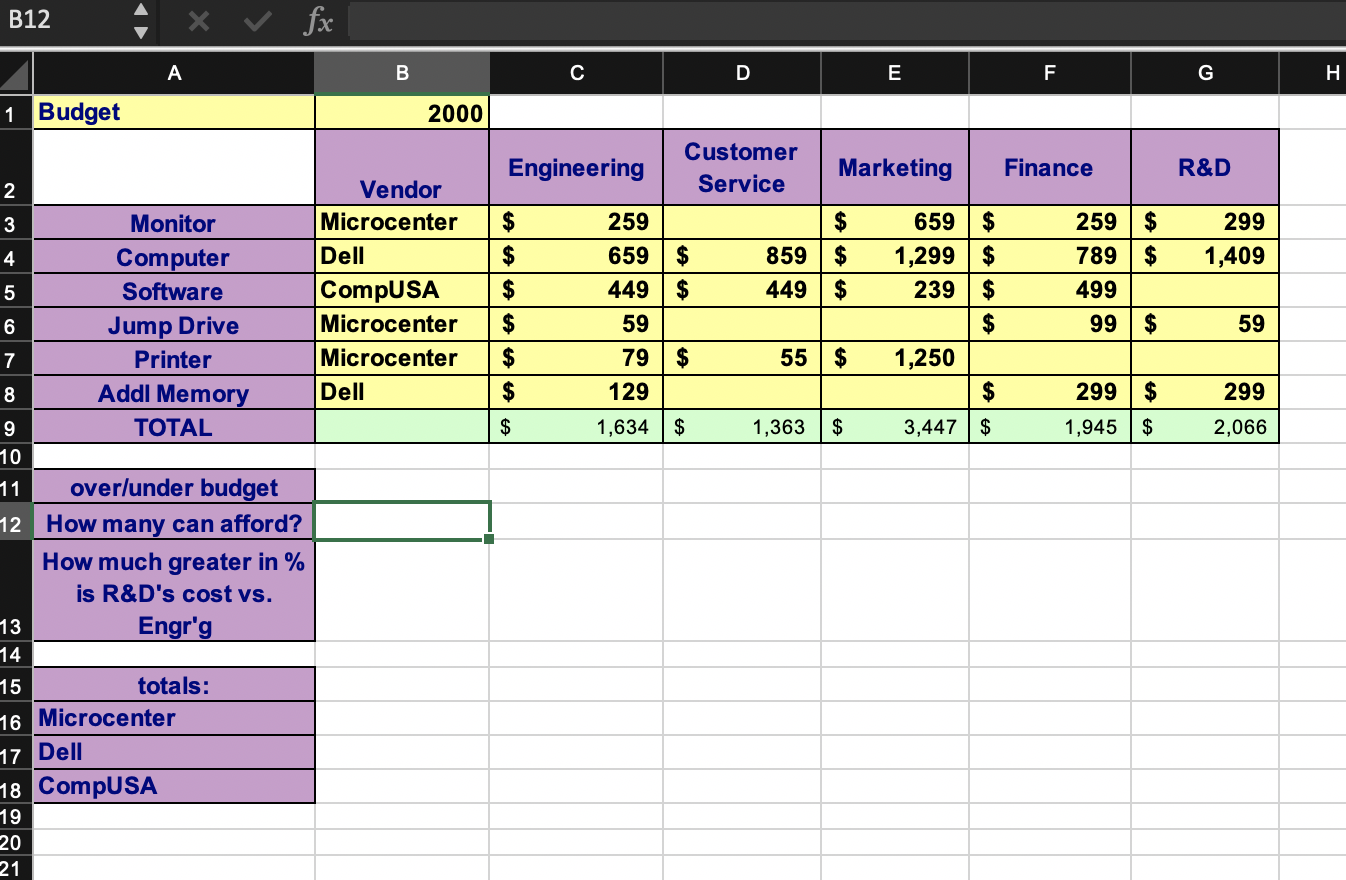This screenshot has width=1346, height=880.
Task: Click the Microcenter totals label cell
Action: coord(174,717)
